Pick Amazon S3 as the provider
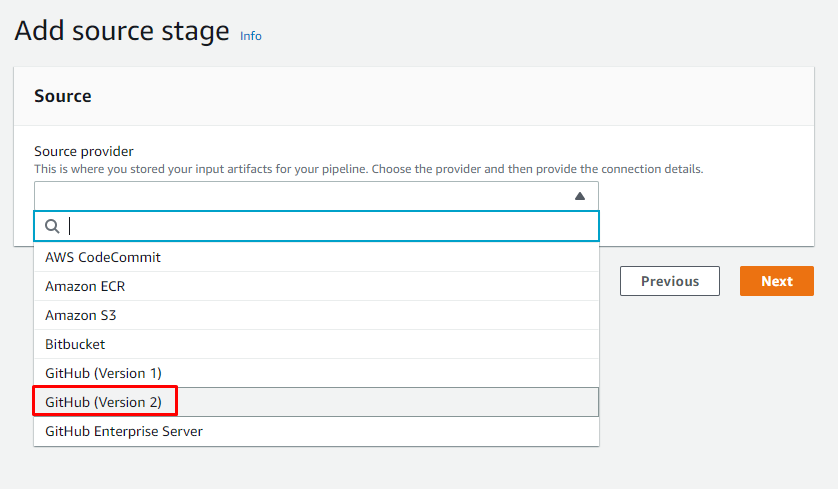This screenshot has width=838, height=489. 81,315
